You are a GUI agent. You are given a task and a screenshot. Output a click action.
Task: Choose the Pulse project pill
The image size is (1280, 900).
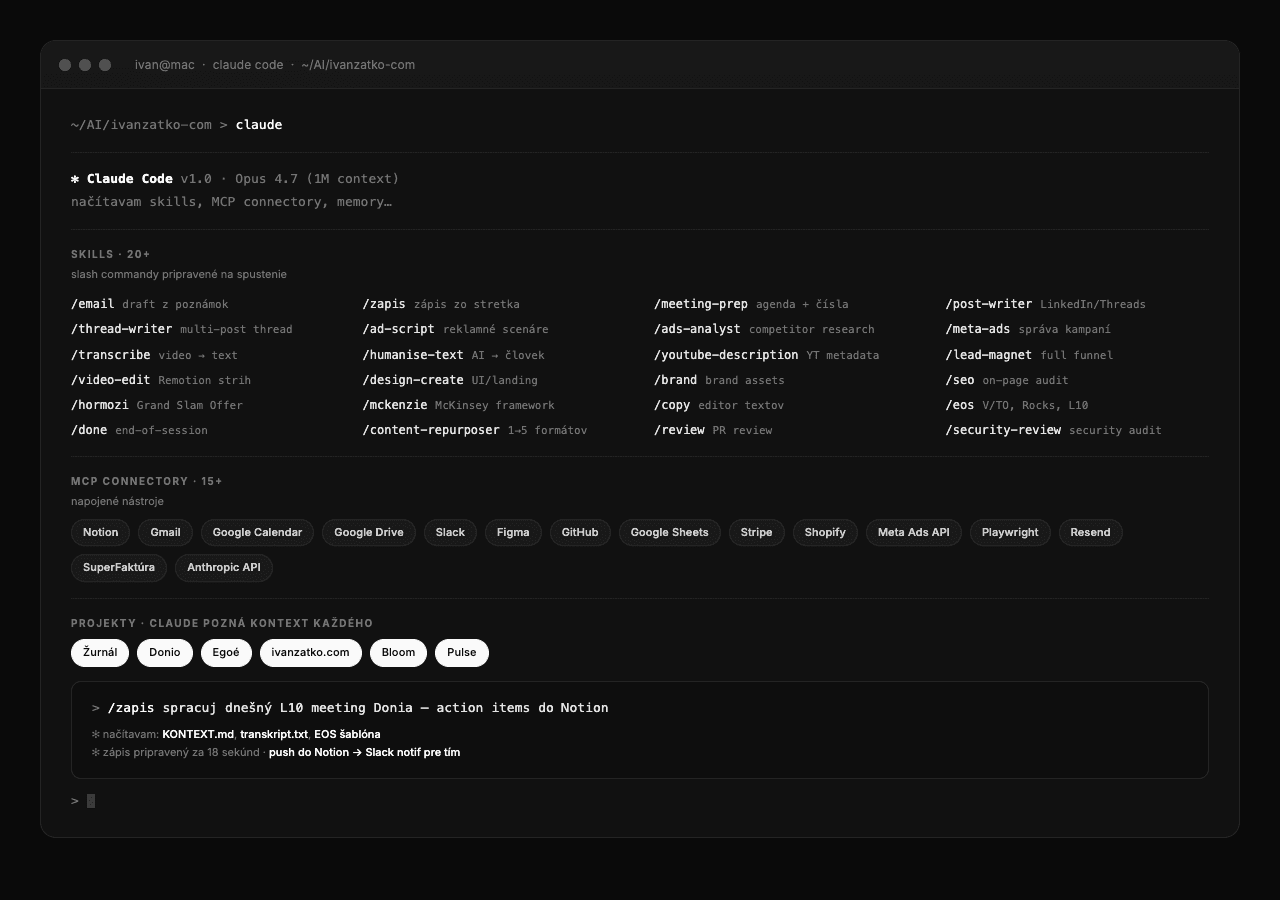click(x=461, y=652)
